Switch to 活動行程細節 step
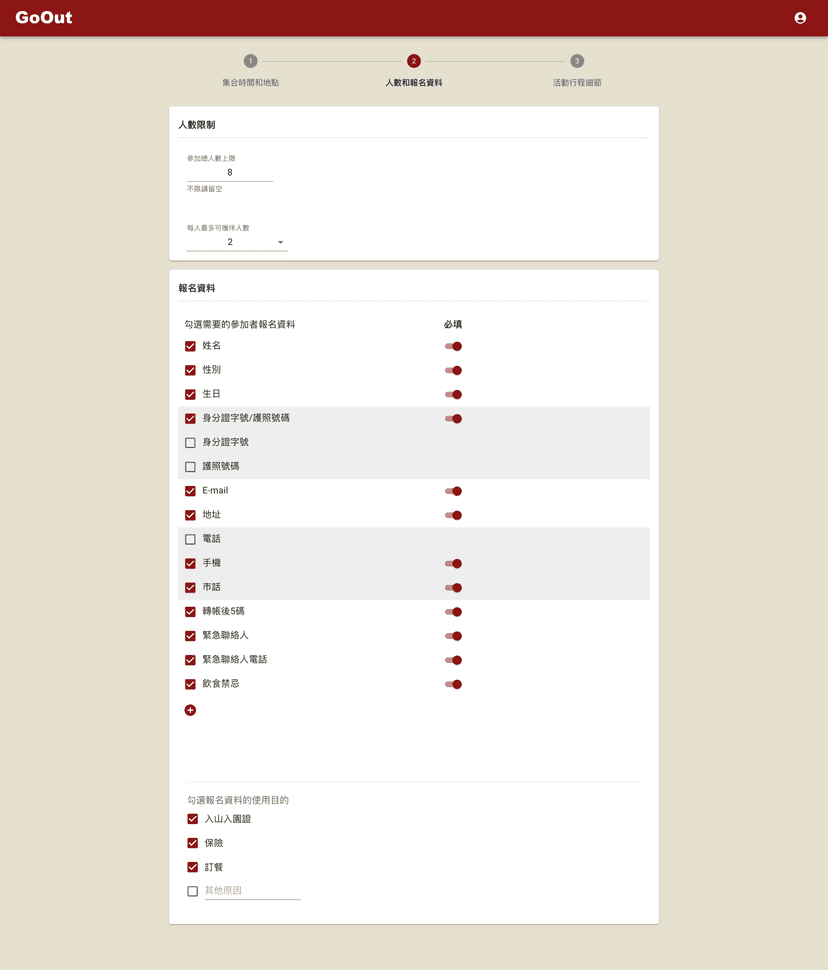The height and width of the screenshot is (970, 828). click(x=577, y=83)
